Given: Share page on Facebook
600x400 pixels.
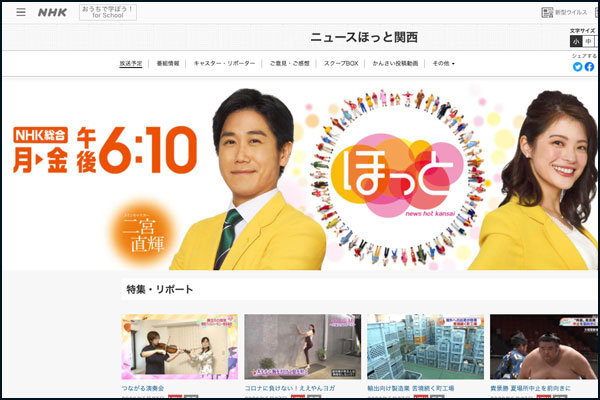Looking at the screenshot, I should [589, 67].
